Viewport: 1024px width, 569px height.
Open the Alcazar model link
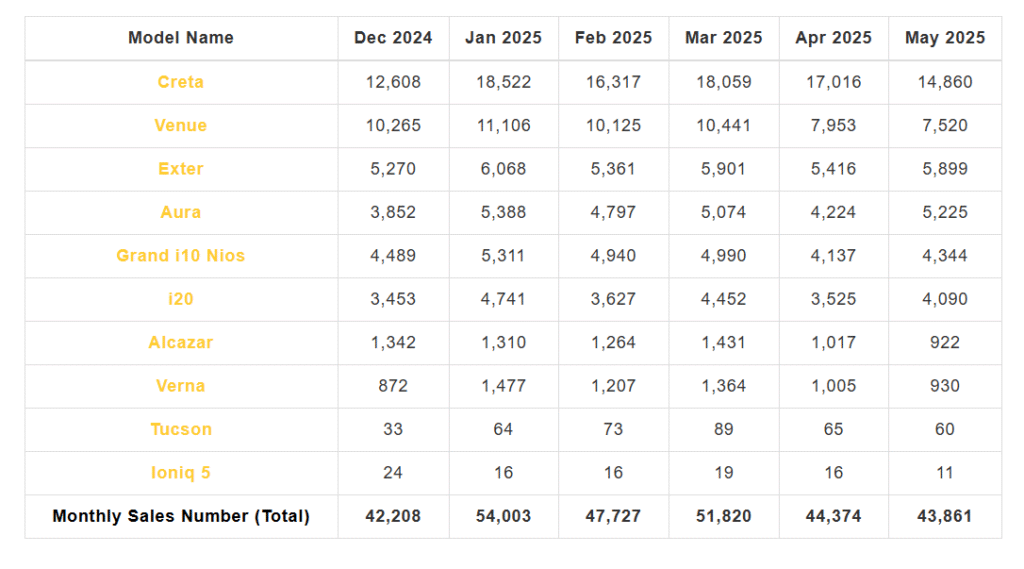point(180,342)
